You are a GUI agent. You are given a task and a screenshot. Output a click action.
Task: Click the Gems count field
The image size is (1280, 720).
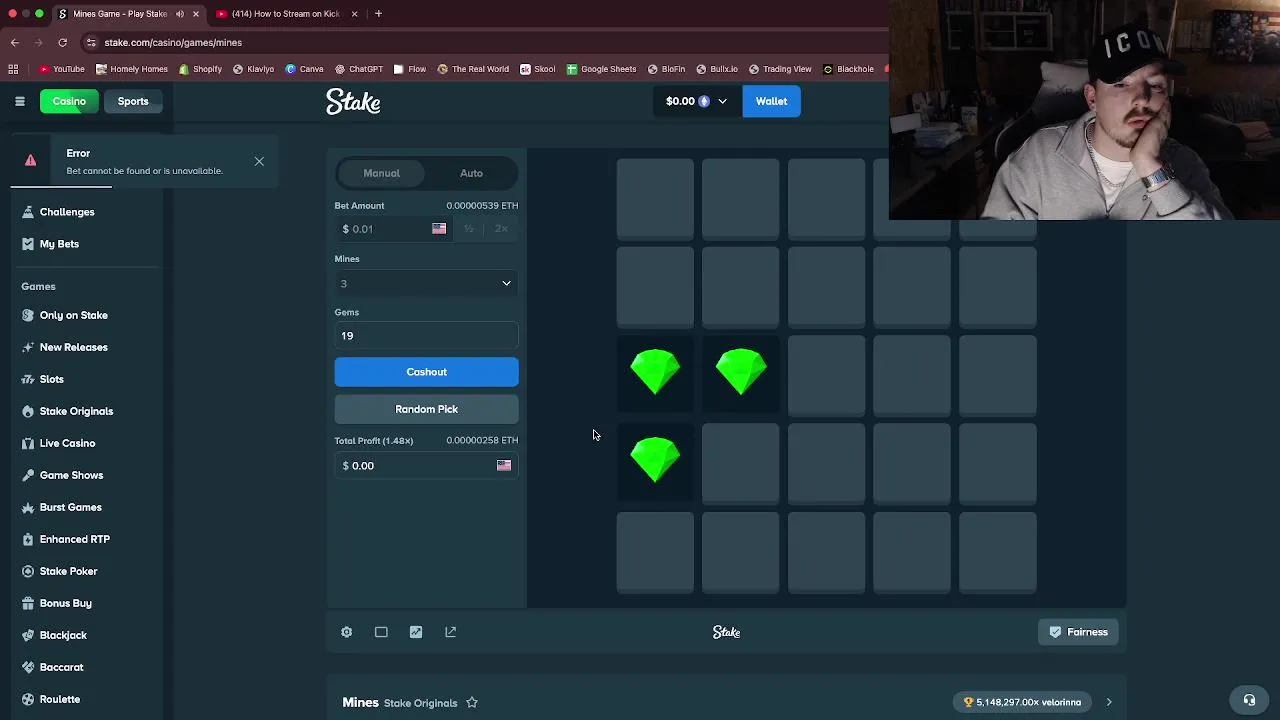coord(426,336)
